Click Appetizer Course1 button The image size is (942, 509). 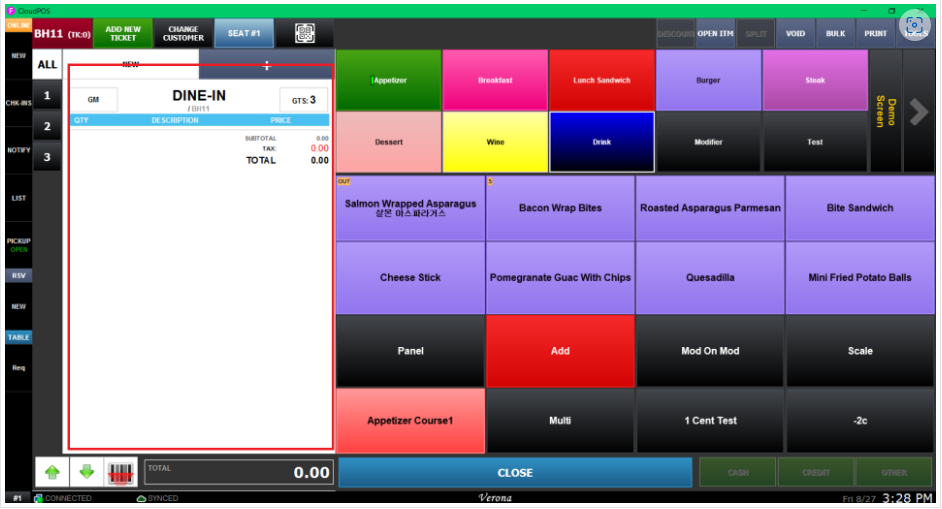pyautogui.click(x=410, y=421)
